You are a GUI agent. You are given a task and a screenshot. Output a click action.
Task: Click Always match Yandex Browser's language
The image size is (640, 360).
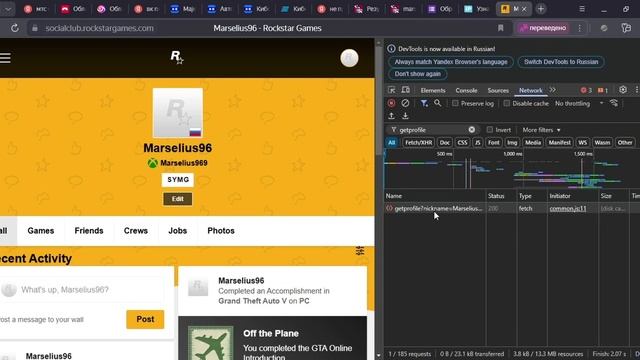pos(451,62)
